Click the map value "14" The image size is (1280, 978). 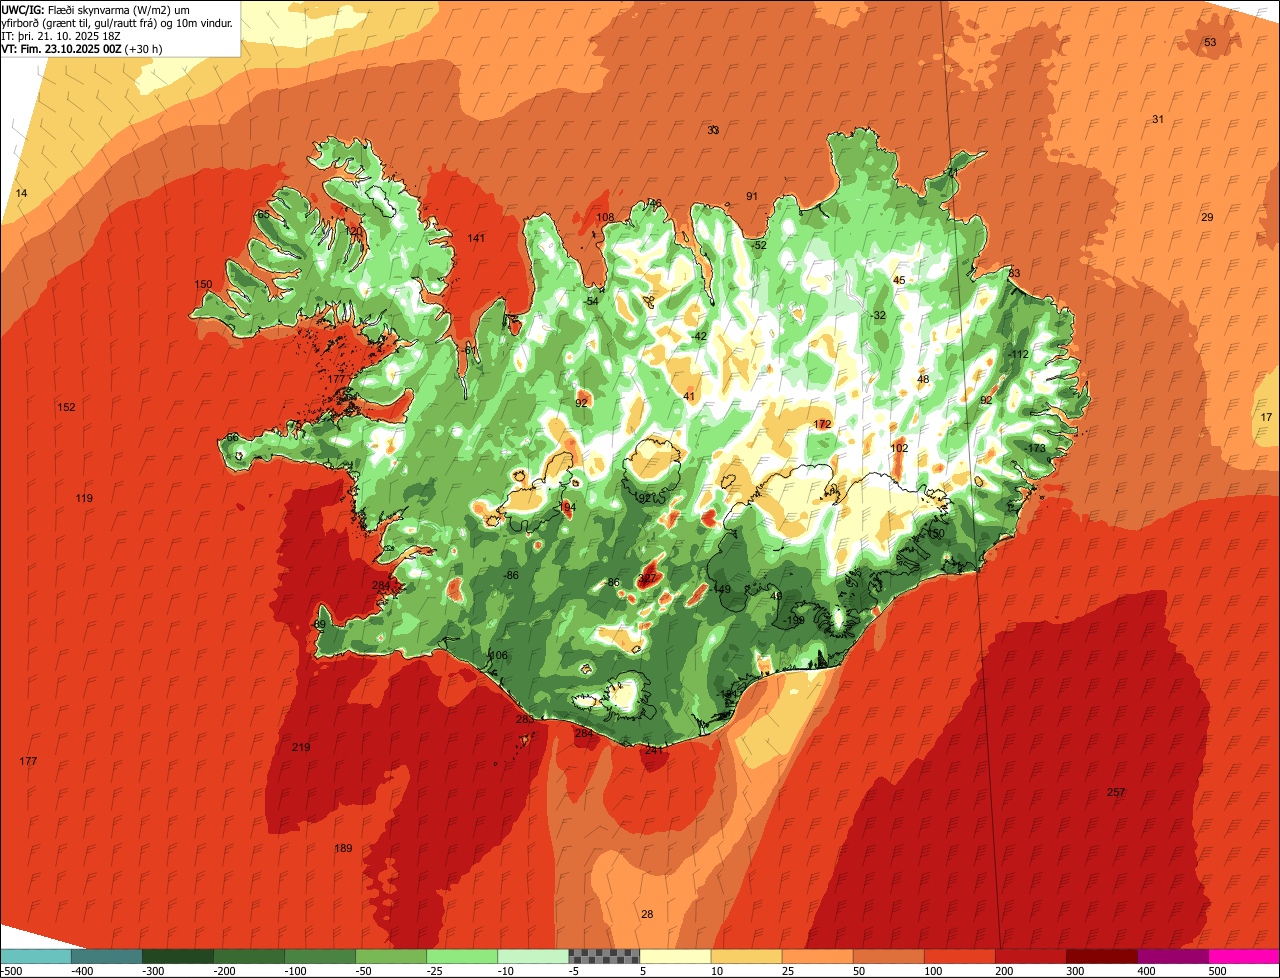click(x=22, y=193)
